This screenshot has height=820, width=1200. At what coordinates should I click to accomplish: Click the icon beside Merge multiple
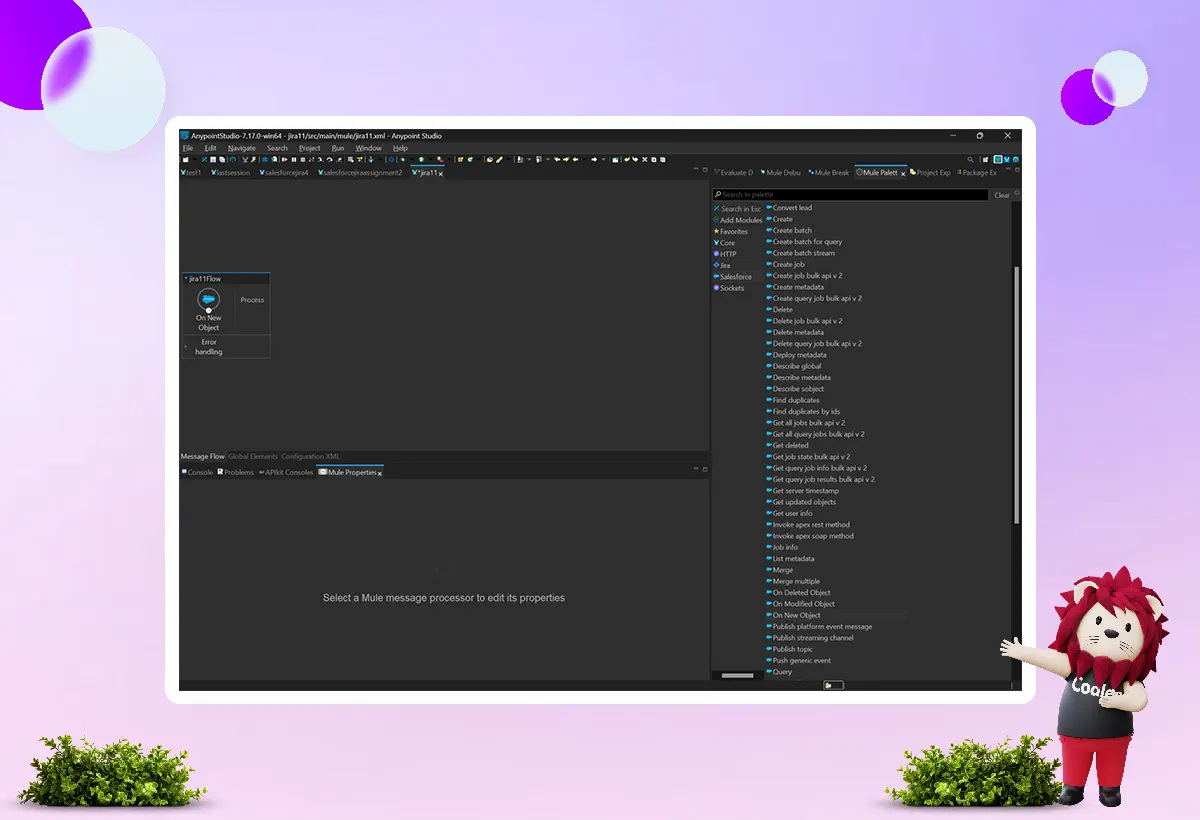[x=769, y=581]
